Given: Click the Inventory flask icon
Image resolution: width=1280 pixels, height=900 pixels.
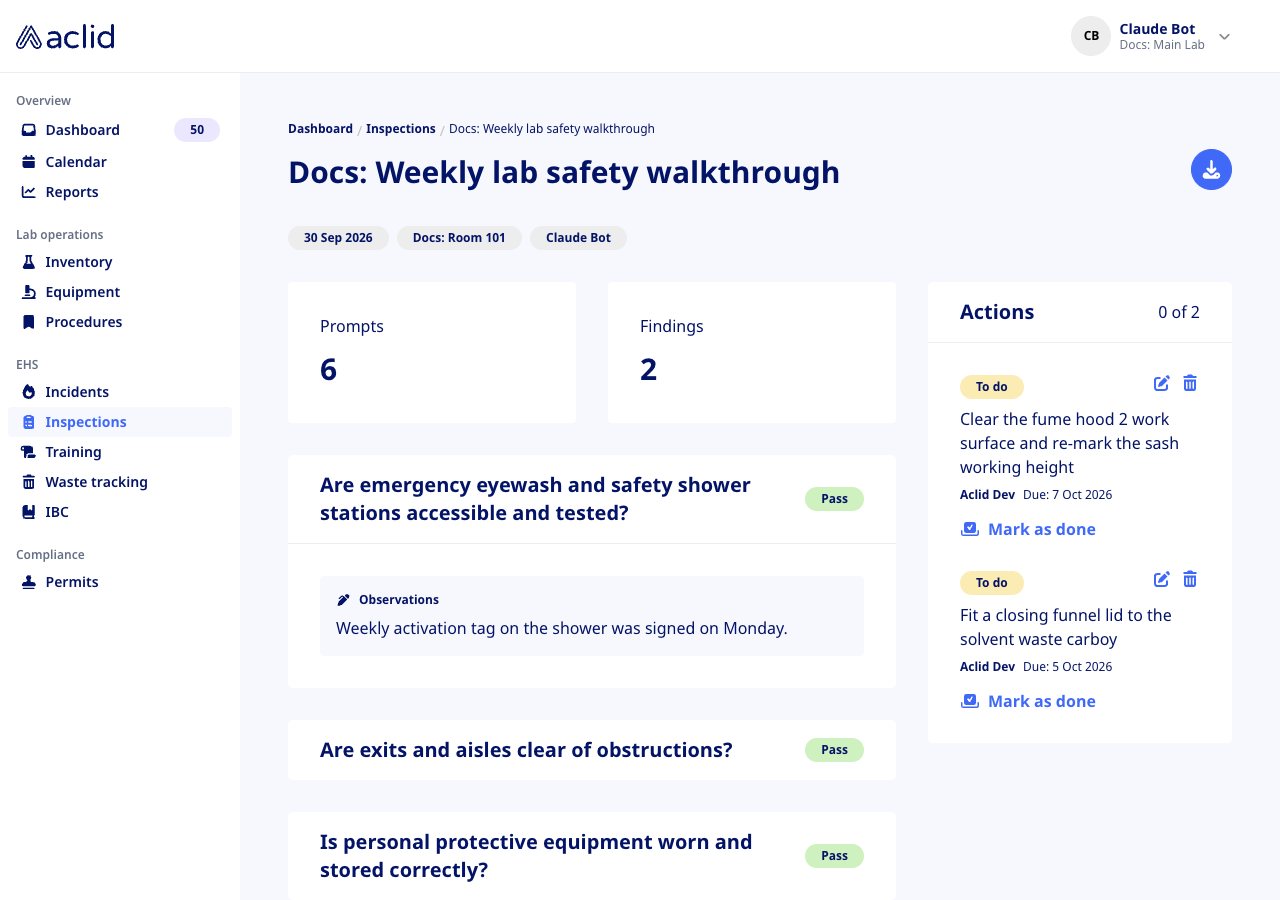Looking at the screenshot, I should coord(29,262).
